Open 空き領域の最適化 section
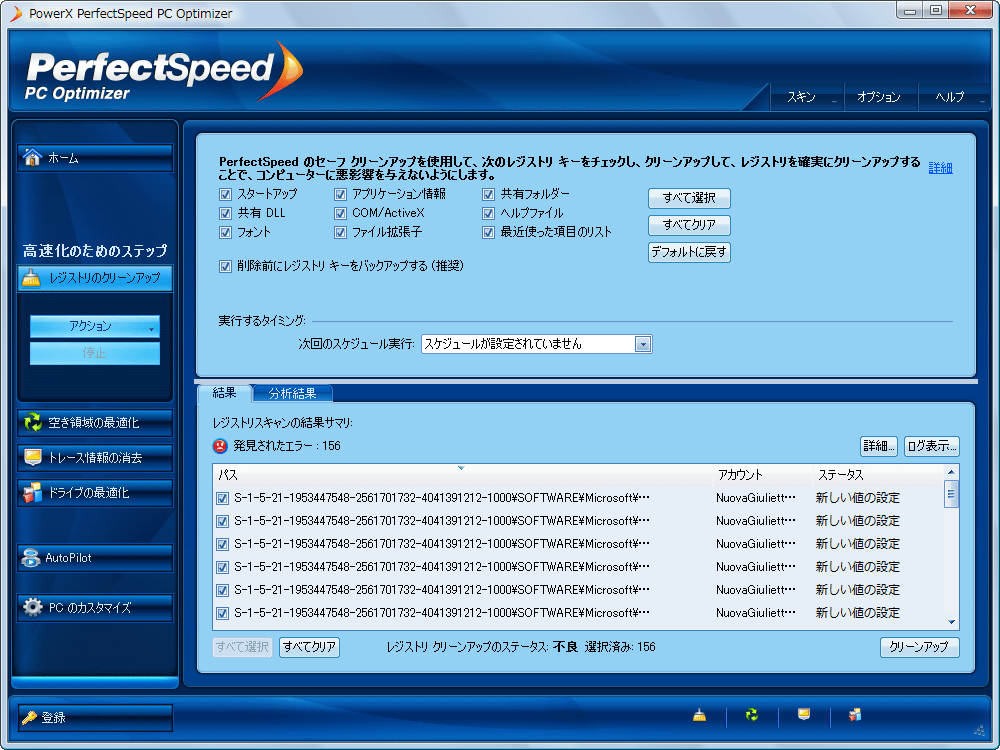The image size is (1000, 750). (95, 422)
